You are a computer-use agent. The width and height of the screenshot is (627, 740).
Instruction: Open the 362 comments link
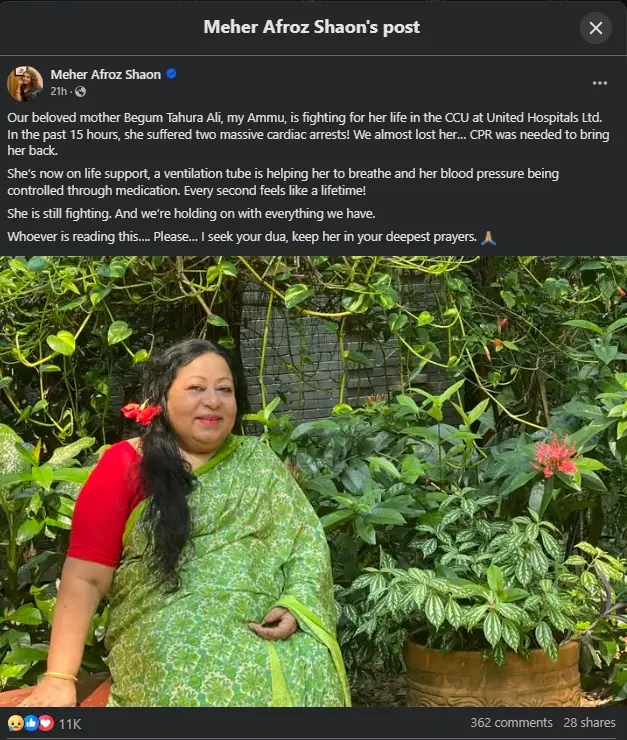(x=511, y=723)
